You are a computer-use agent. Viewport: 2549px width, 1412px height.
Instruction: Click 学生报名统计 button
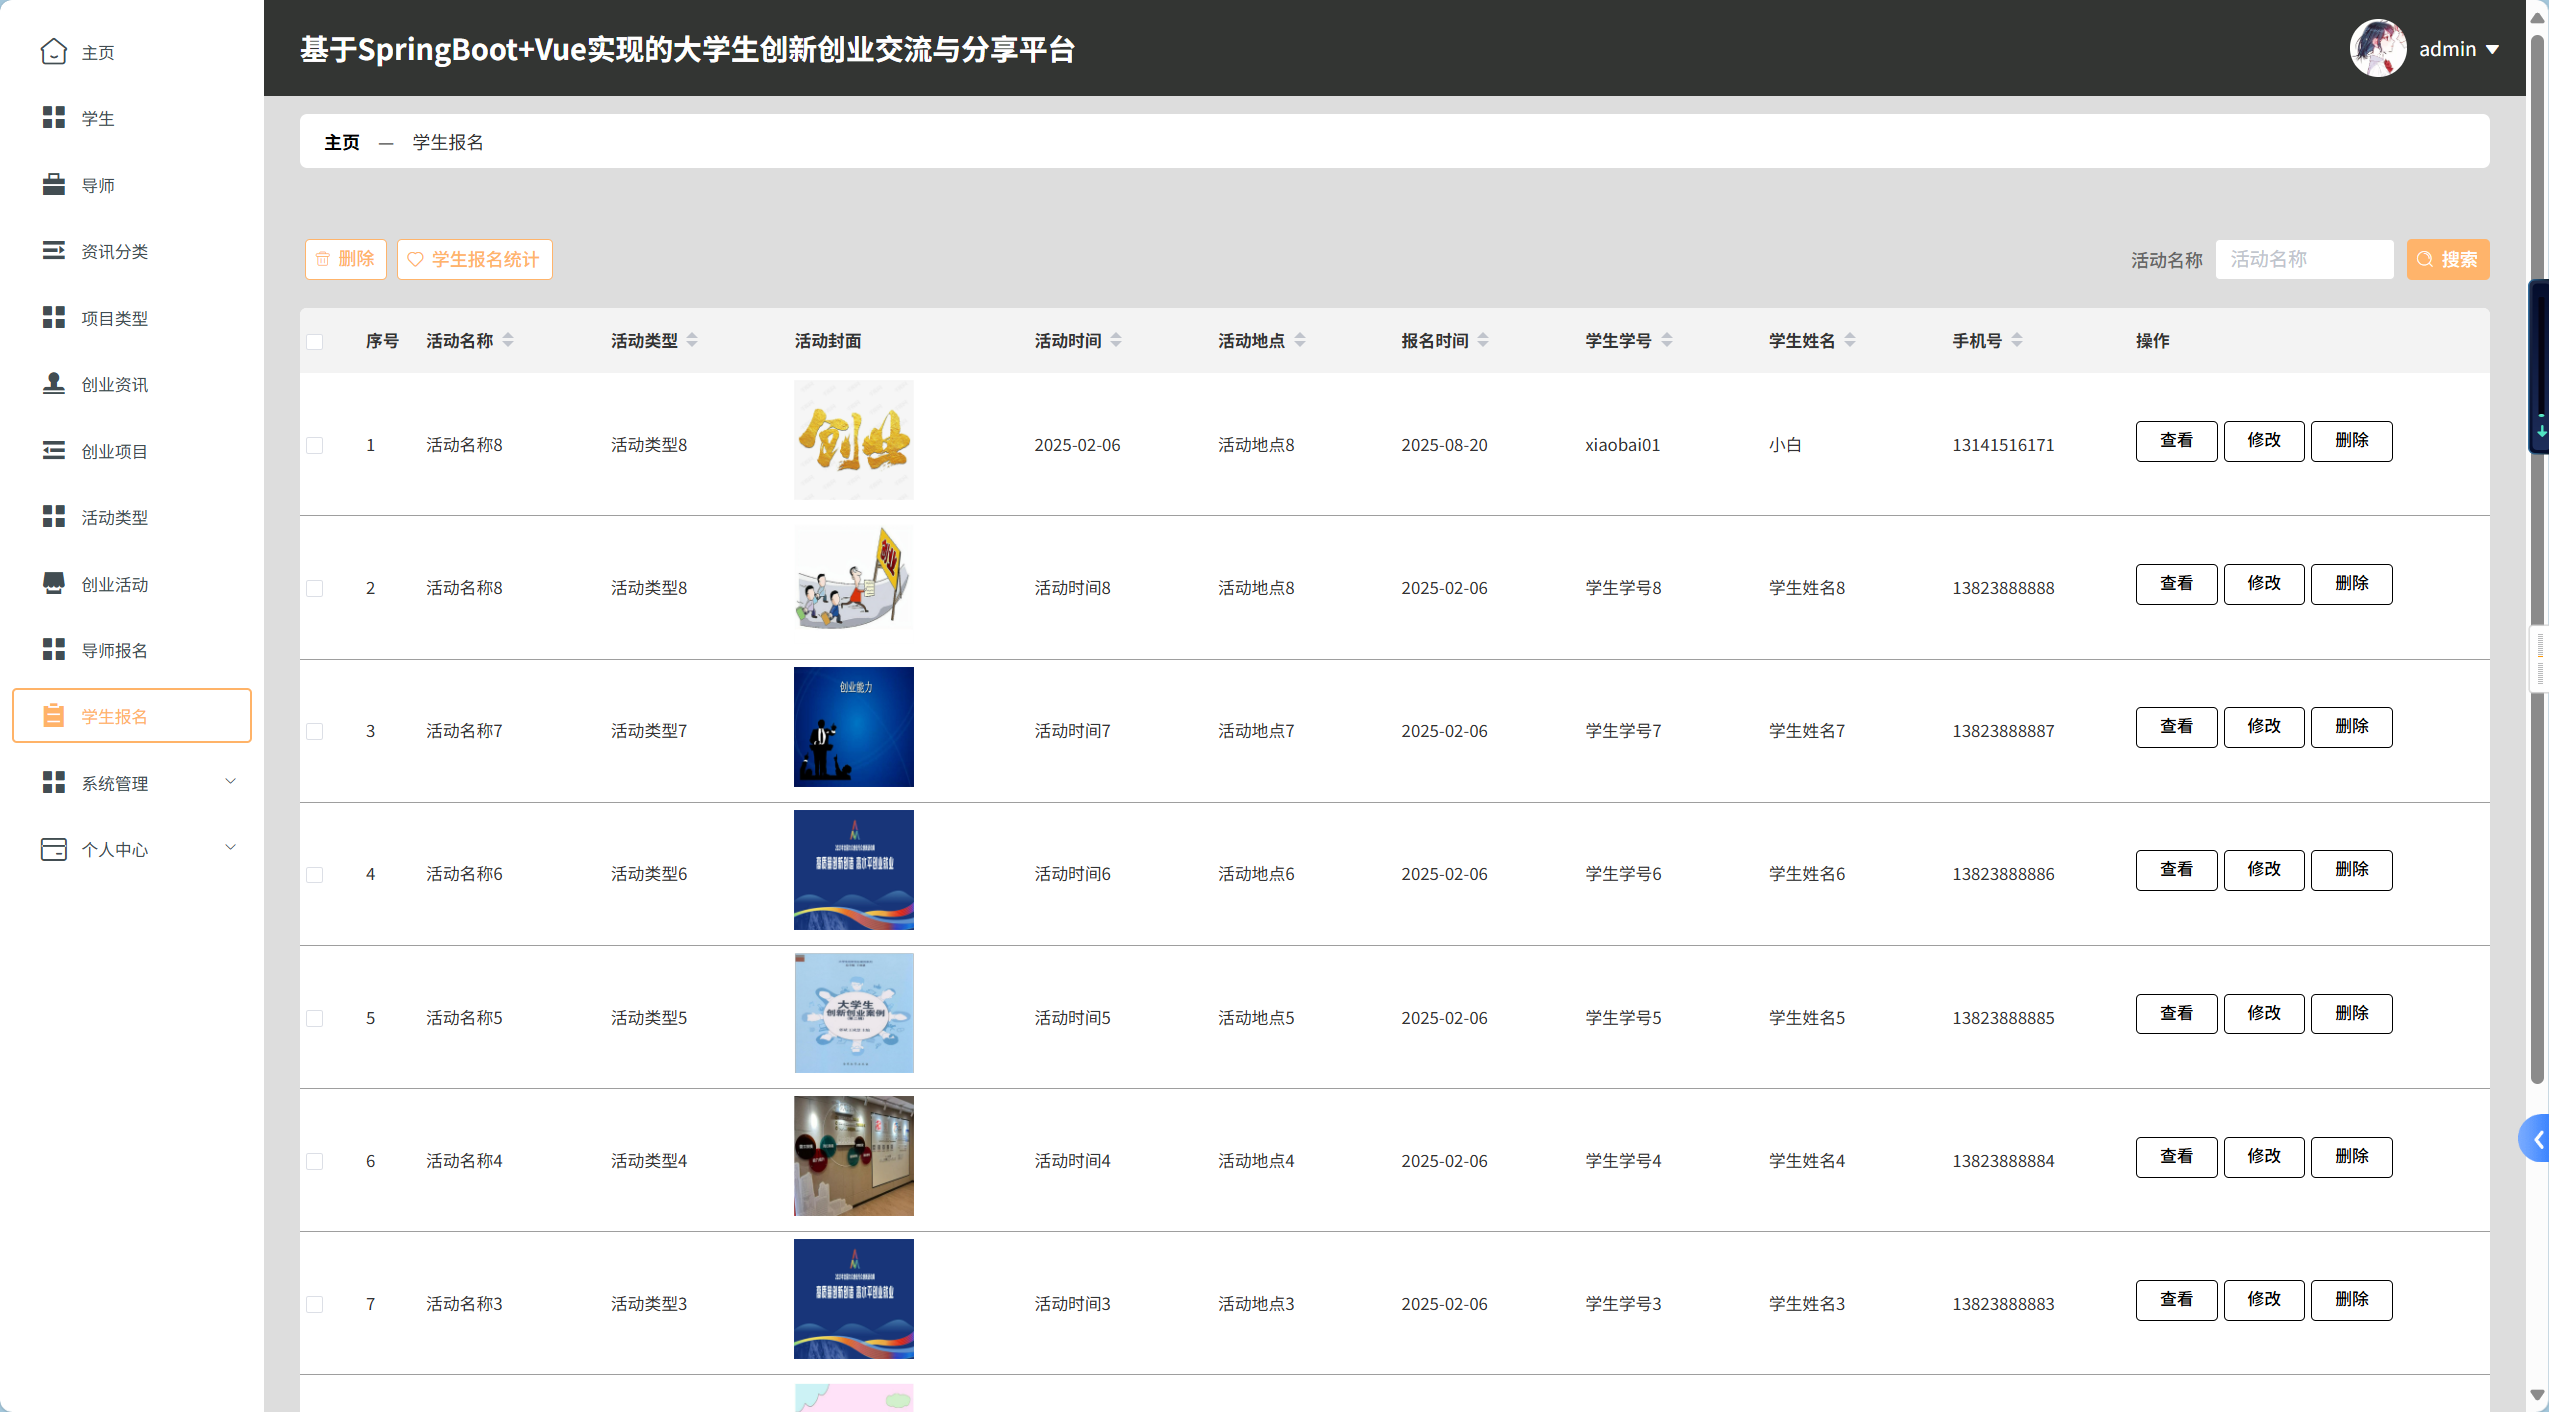tap(474, 259)
